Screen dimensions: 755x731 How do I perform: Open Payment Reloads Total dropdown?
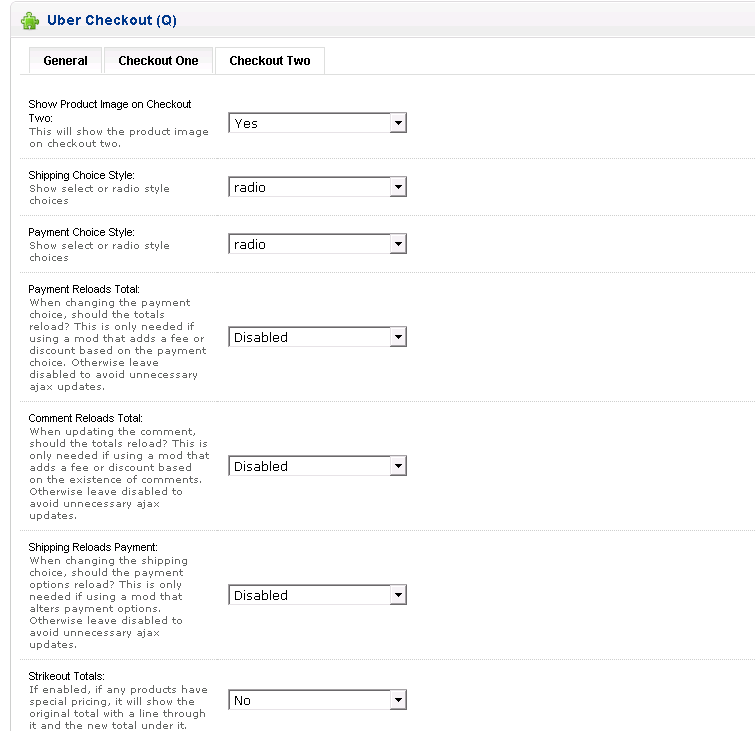point(318,337)
